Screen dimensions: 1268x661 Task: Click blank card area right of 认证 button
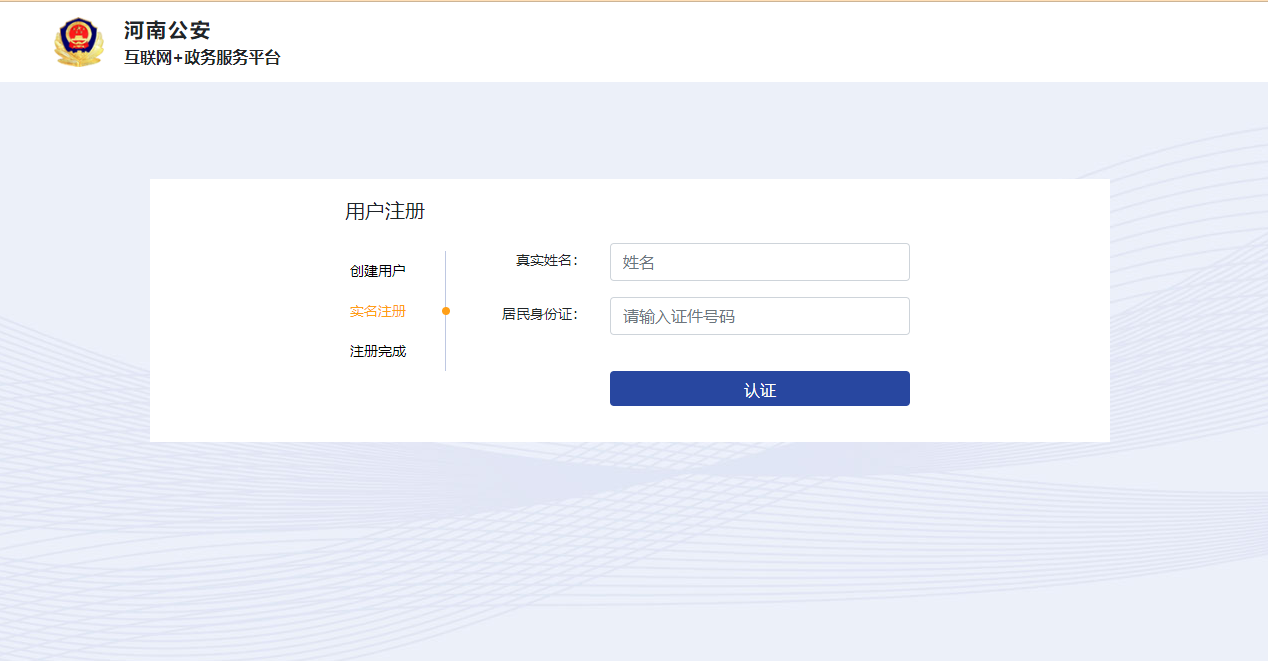pyautogui.click(x=1010, y=389)
